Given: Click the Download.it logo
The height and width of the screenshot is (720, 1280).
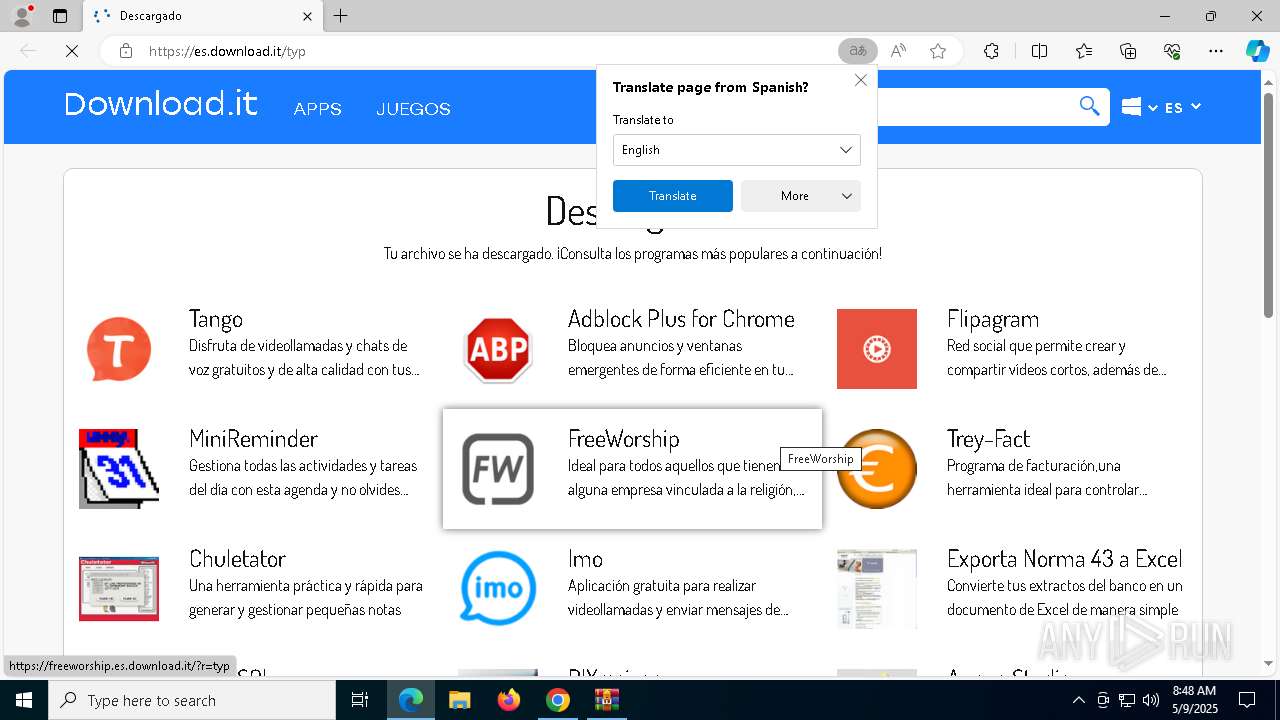Looking at the screenshot, I should tap(161, 104).
